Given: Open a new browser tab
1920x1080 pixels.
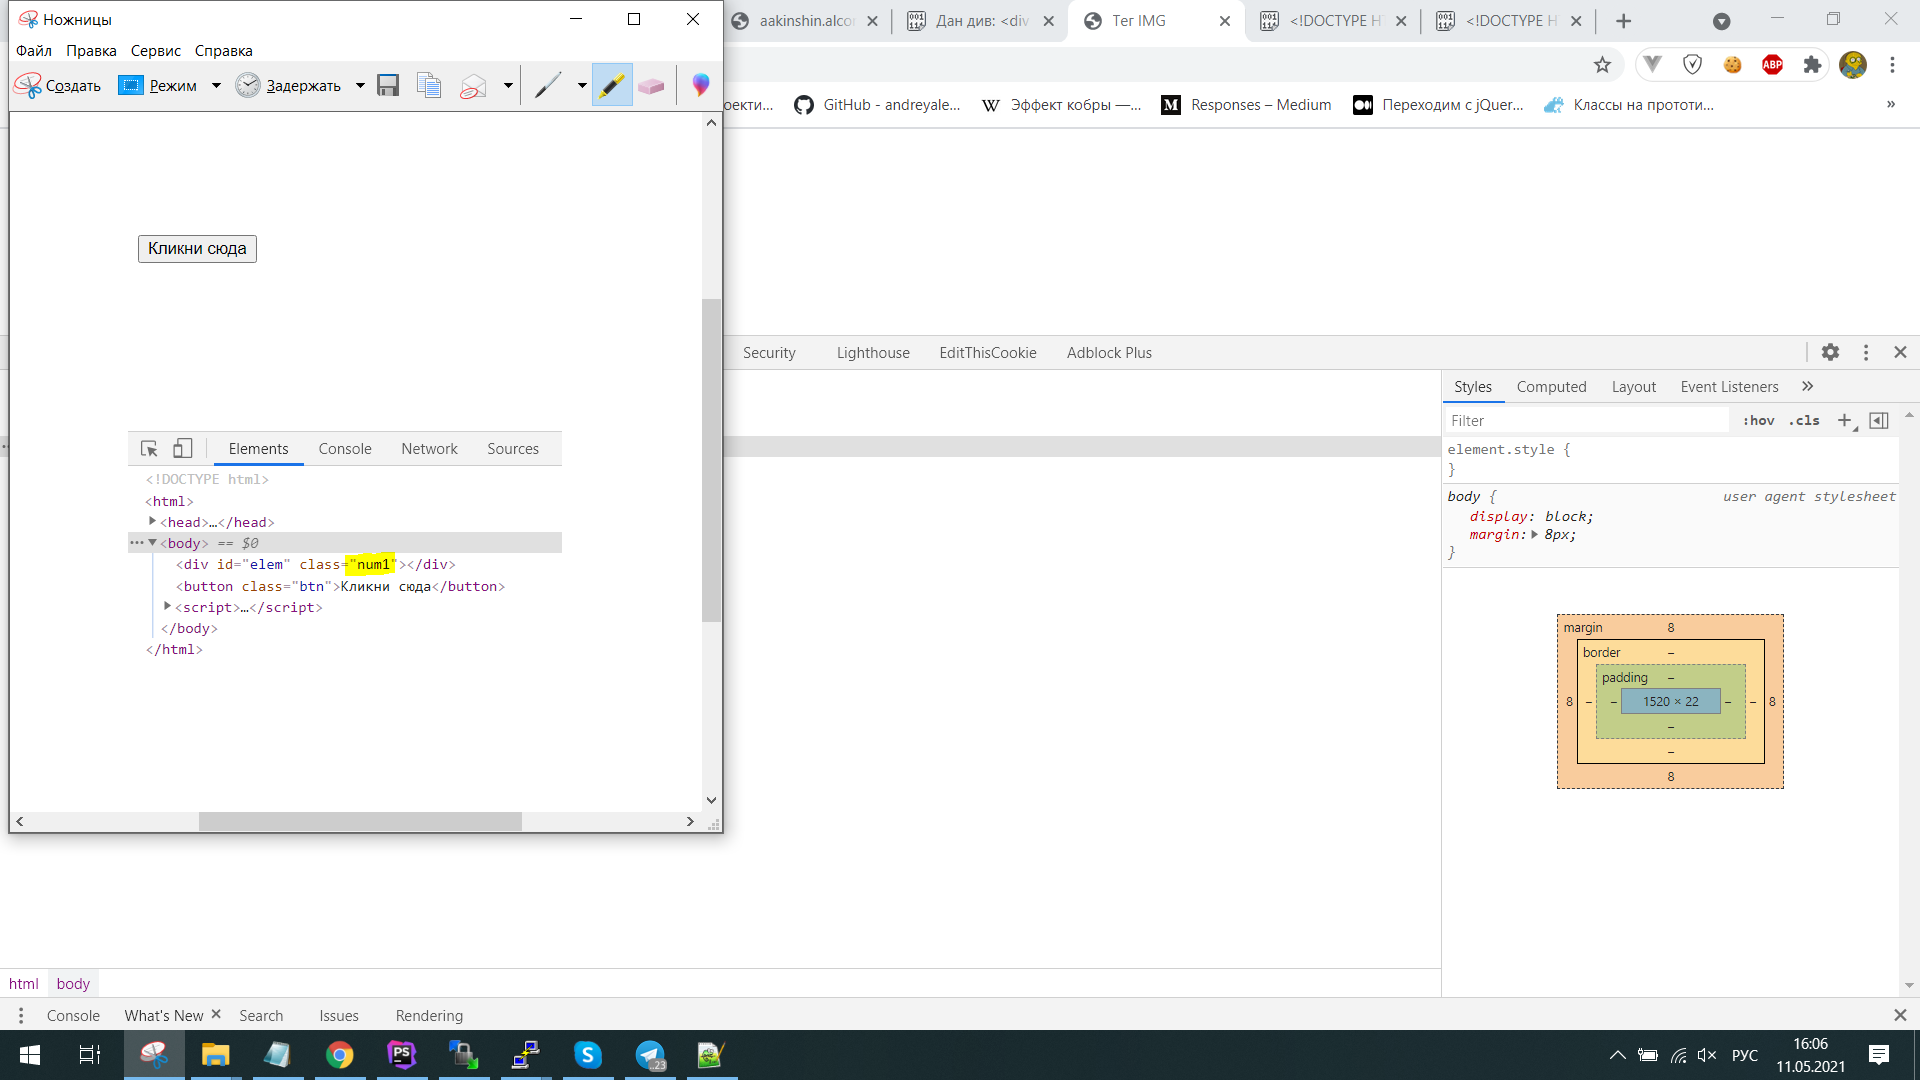Looking at the screenshot, I should click(1624, 21).
